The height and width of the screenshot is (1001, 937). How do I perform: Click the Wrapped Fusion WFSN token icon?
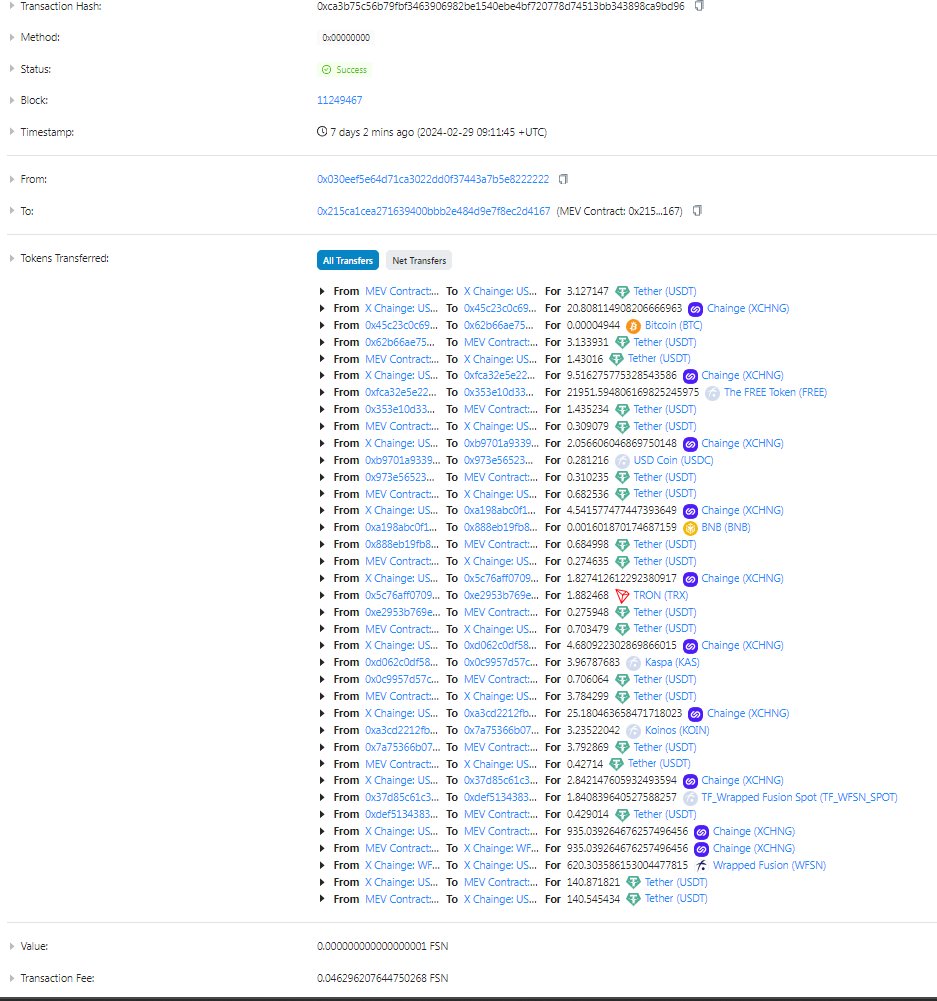click(701, 866)
